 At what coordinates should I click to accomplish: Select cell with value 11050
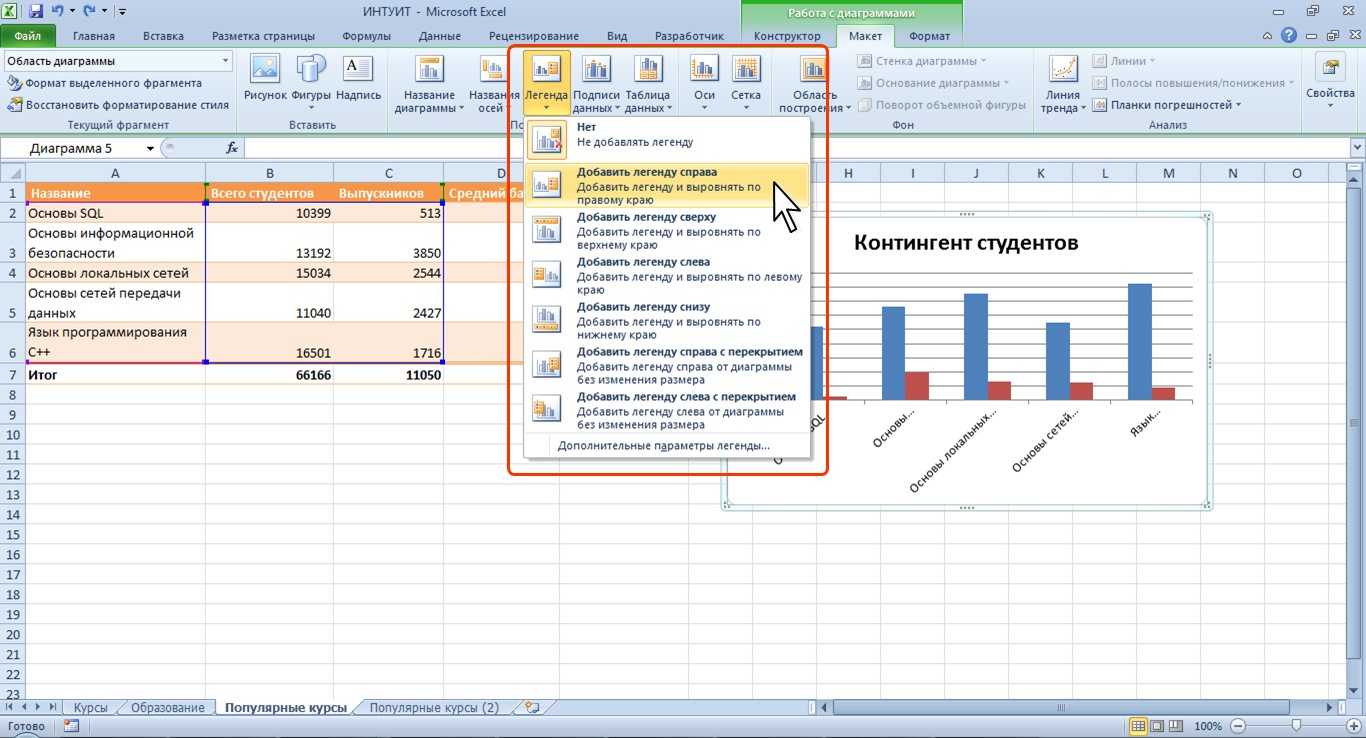388,375
